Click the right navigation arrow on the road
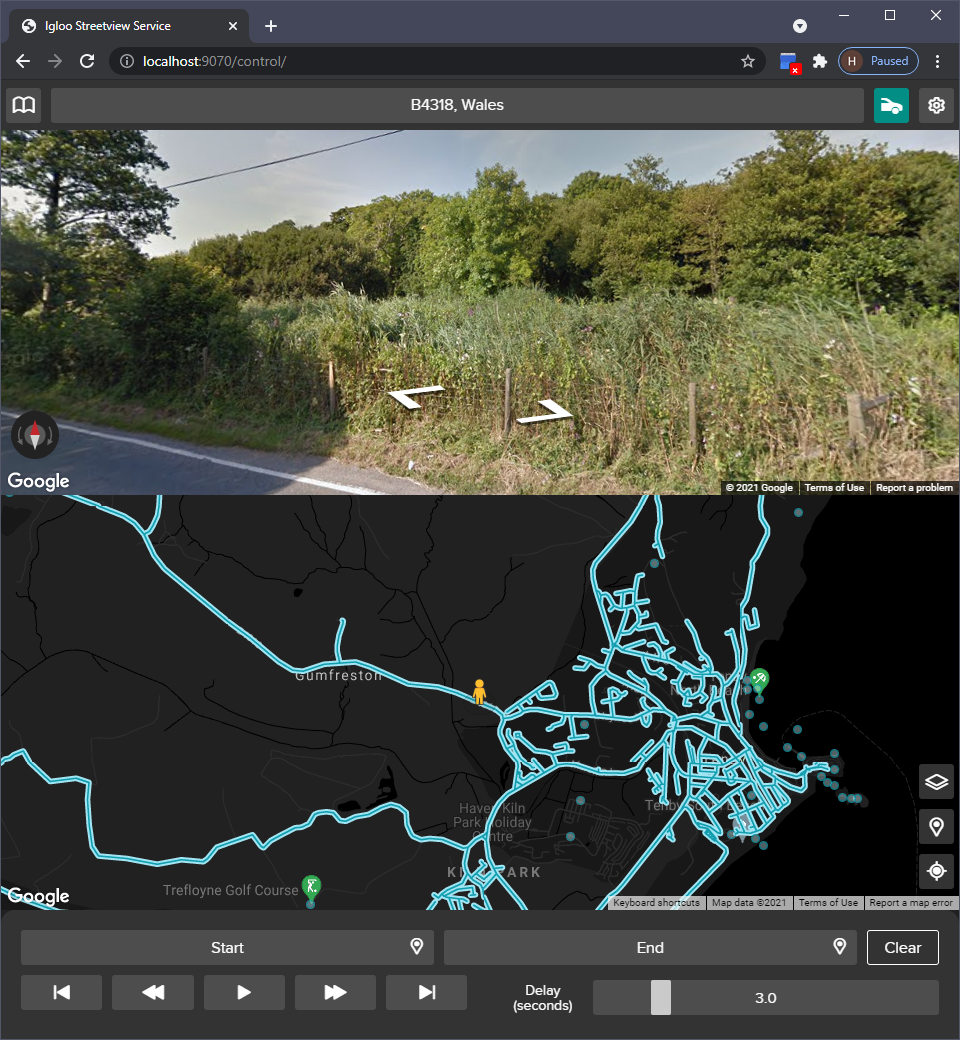 click(x=545, y=411)
